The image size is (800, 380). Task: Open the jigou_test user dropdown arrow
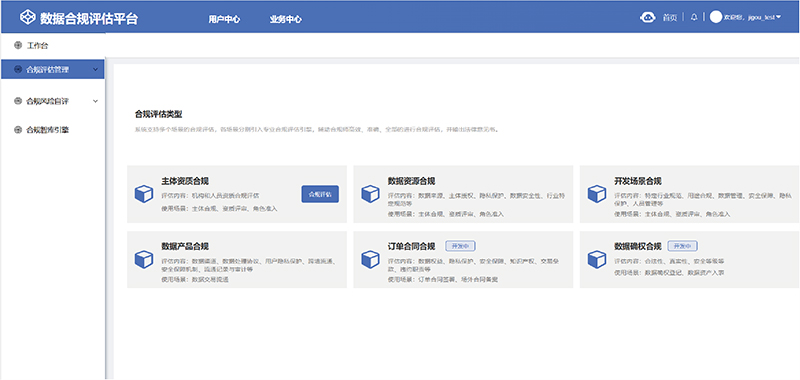779,17
